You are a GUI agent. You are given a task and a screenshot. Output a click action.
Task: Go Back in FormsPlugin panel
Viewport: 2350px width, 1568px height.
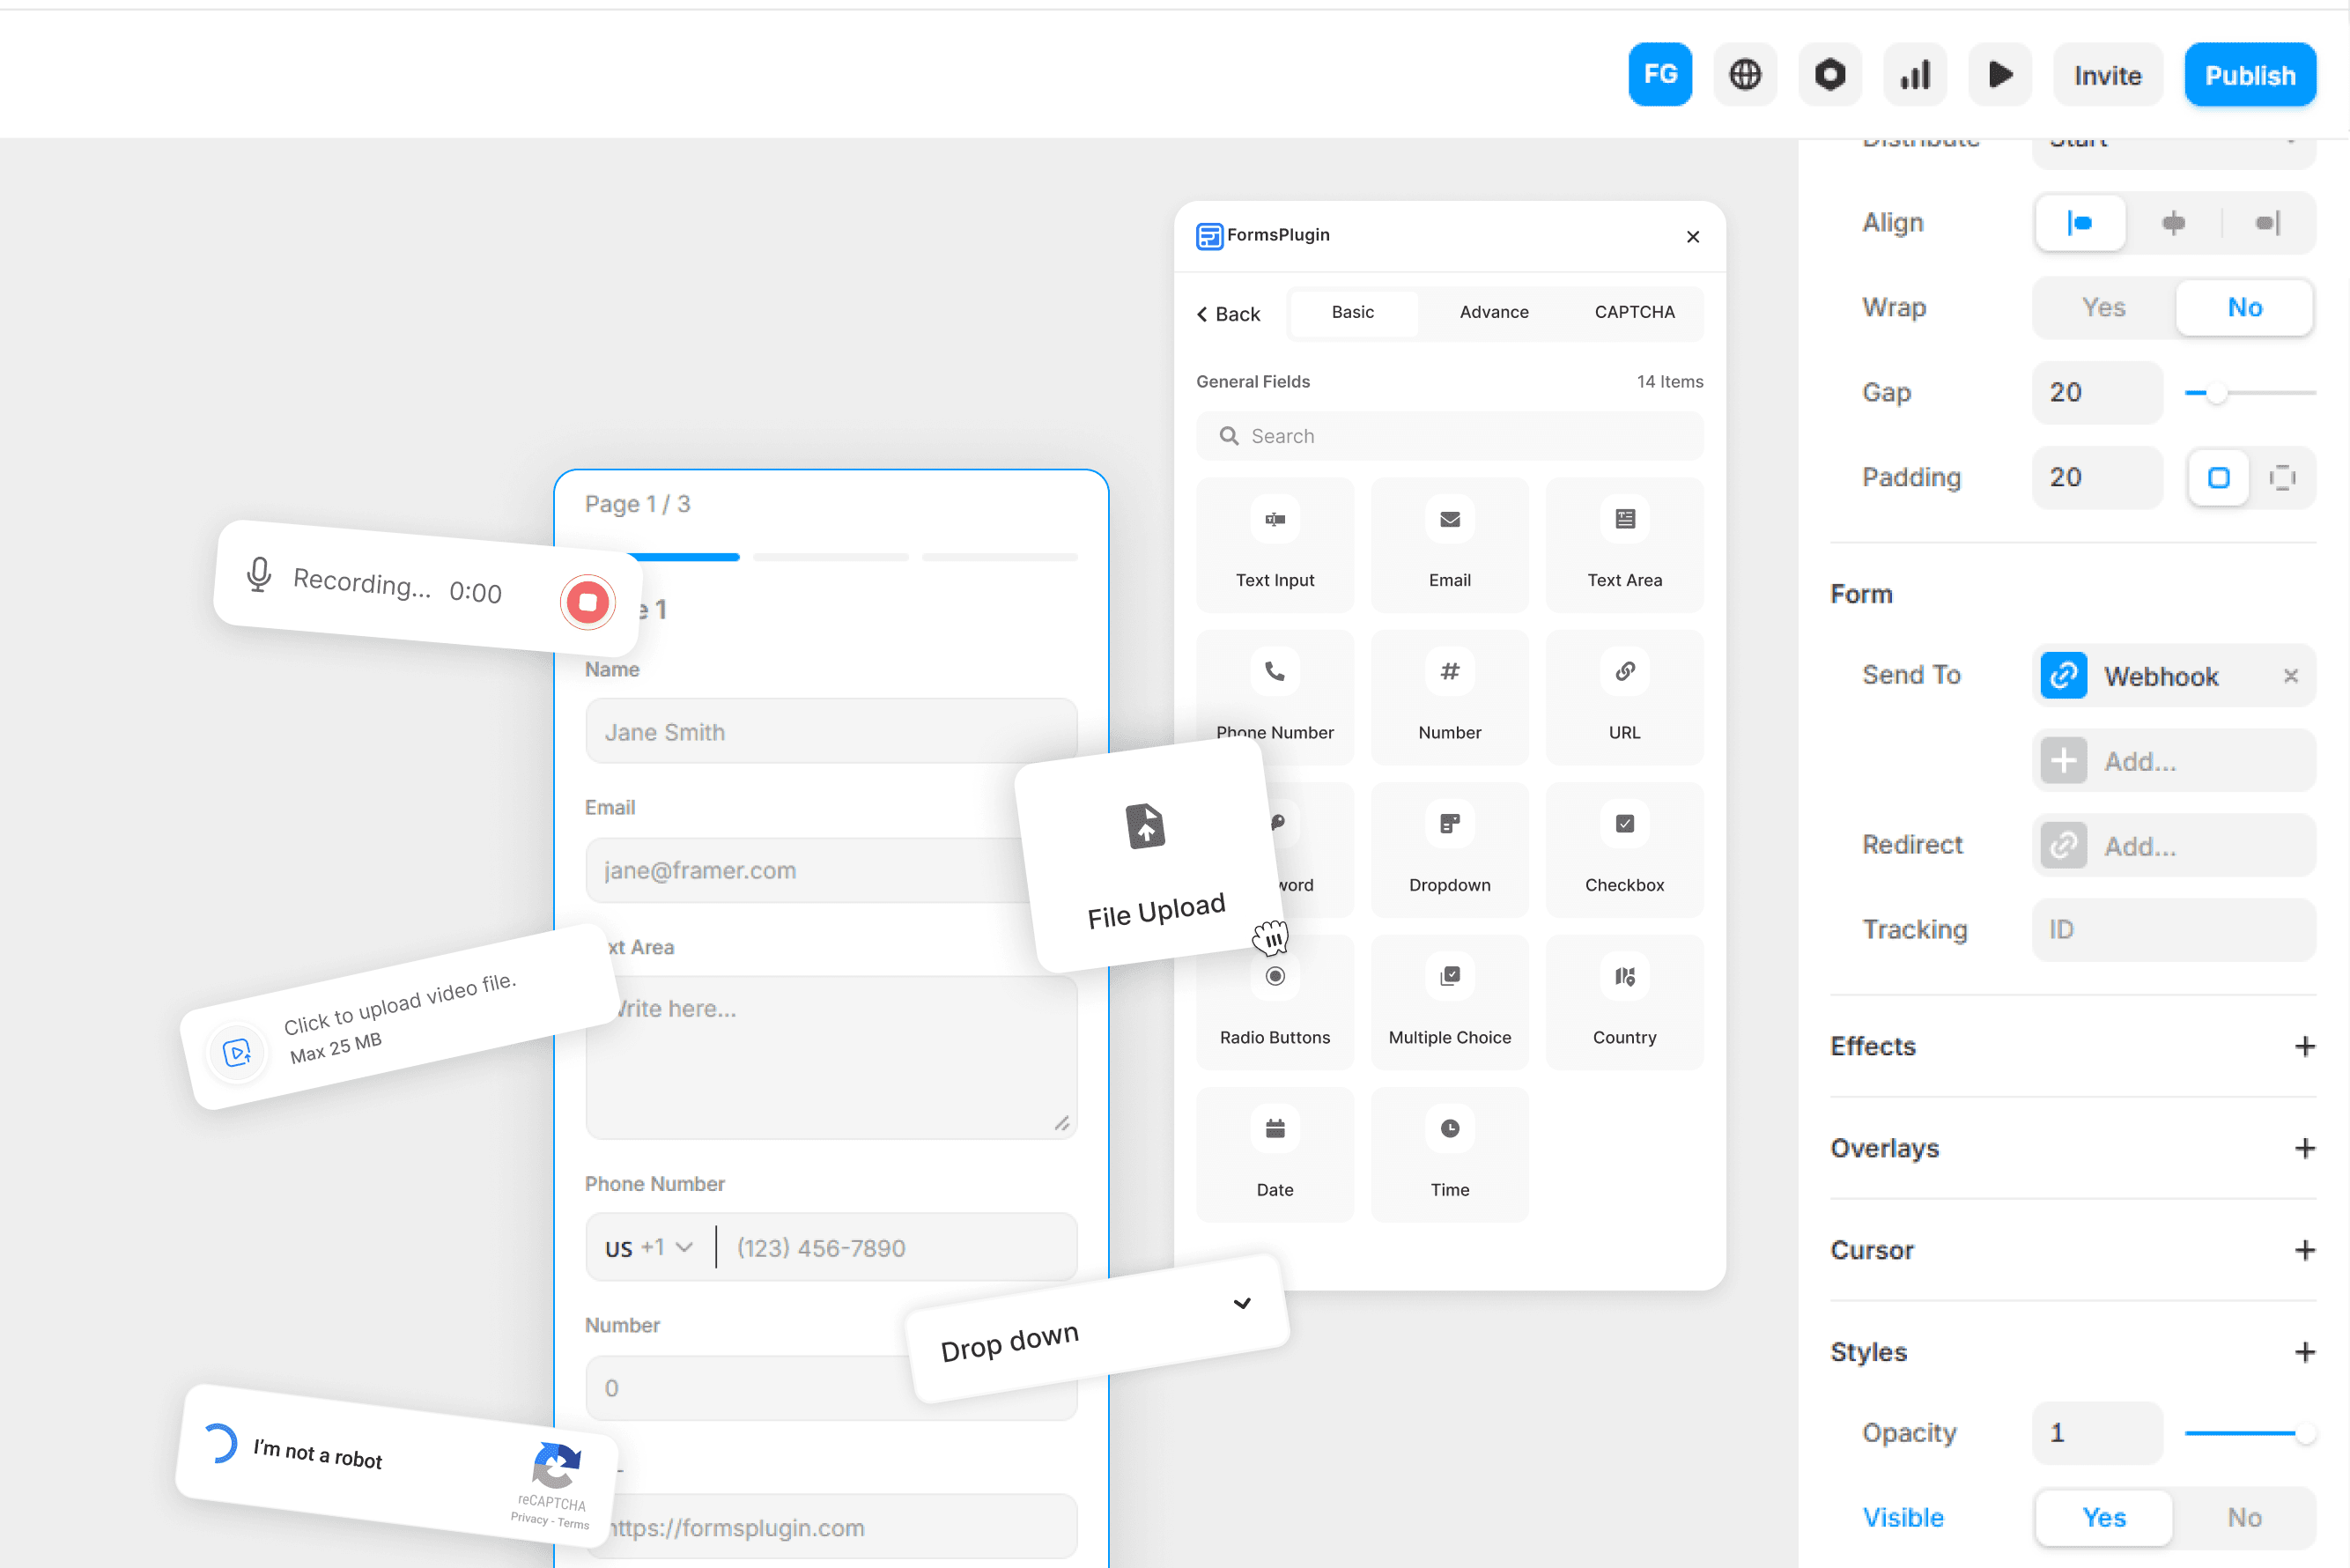coord(1228,314)
